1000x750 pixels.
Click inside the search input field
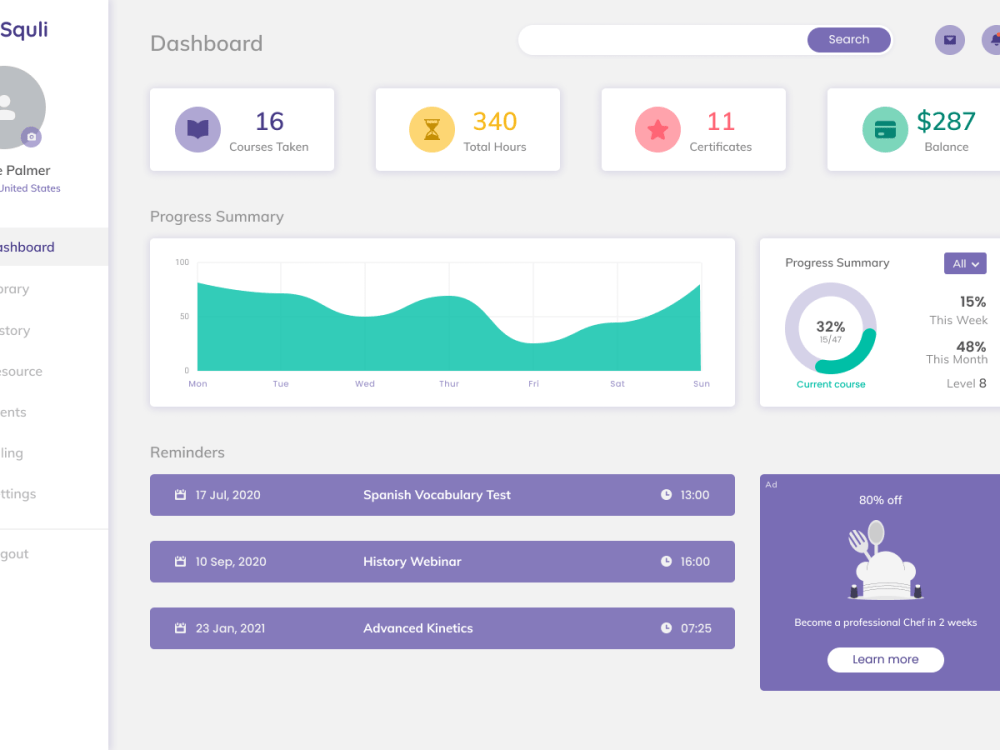coord(663,40)
